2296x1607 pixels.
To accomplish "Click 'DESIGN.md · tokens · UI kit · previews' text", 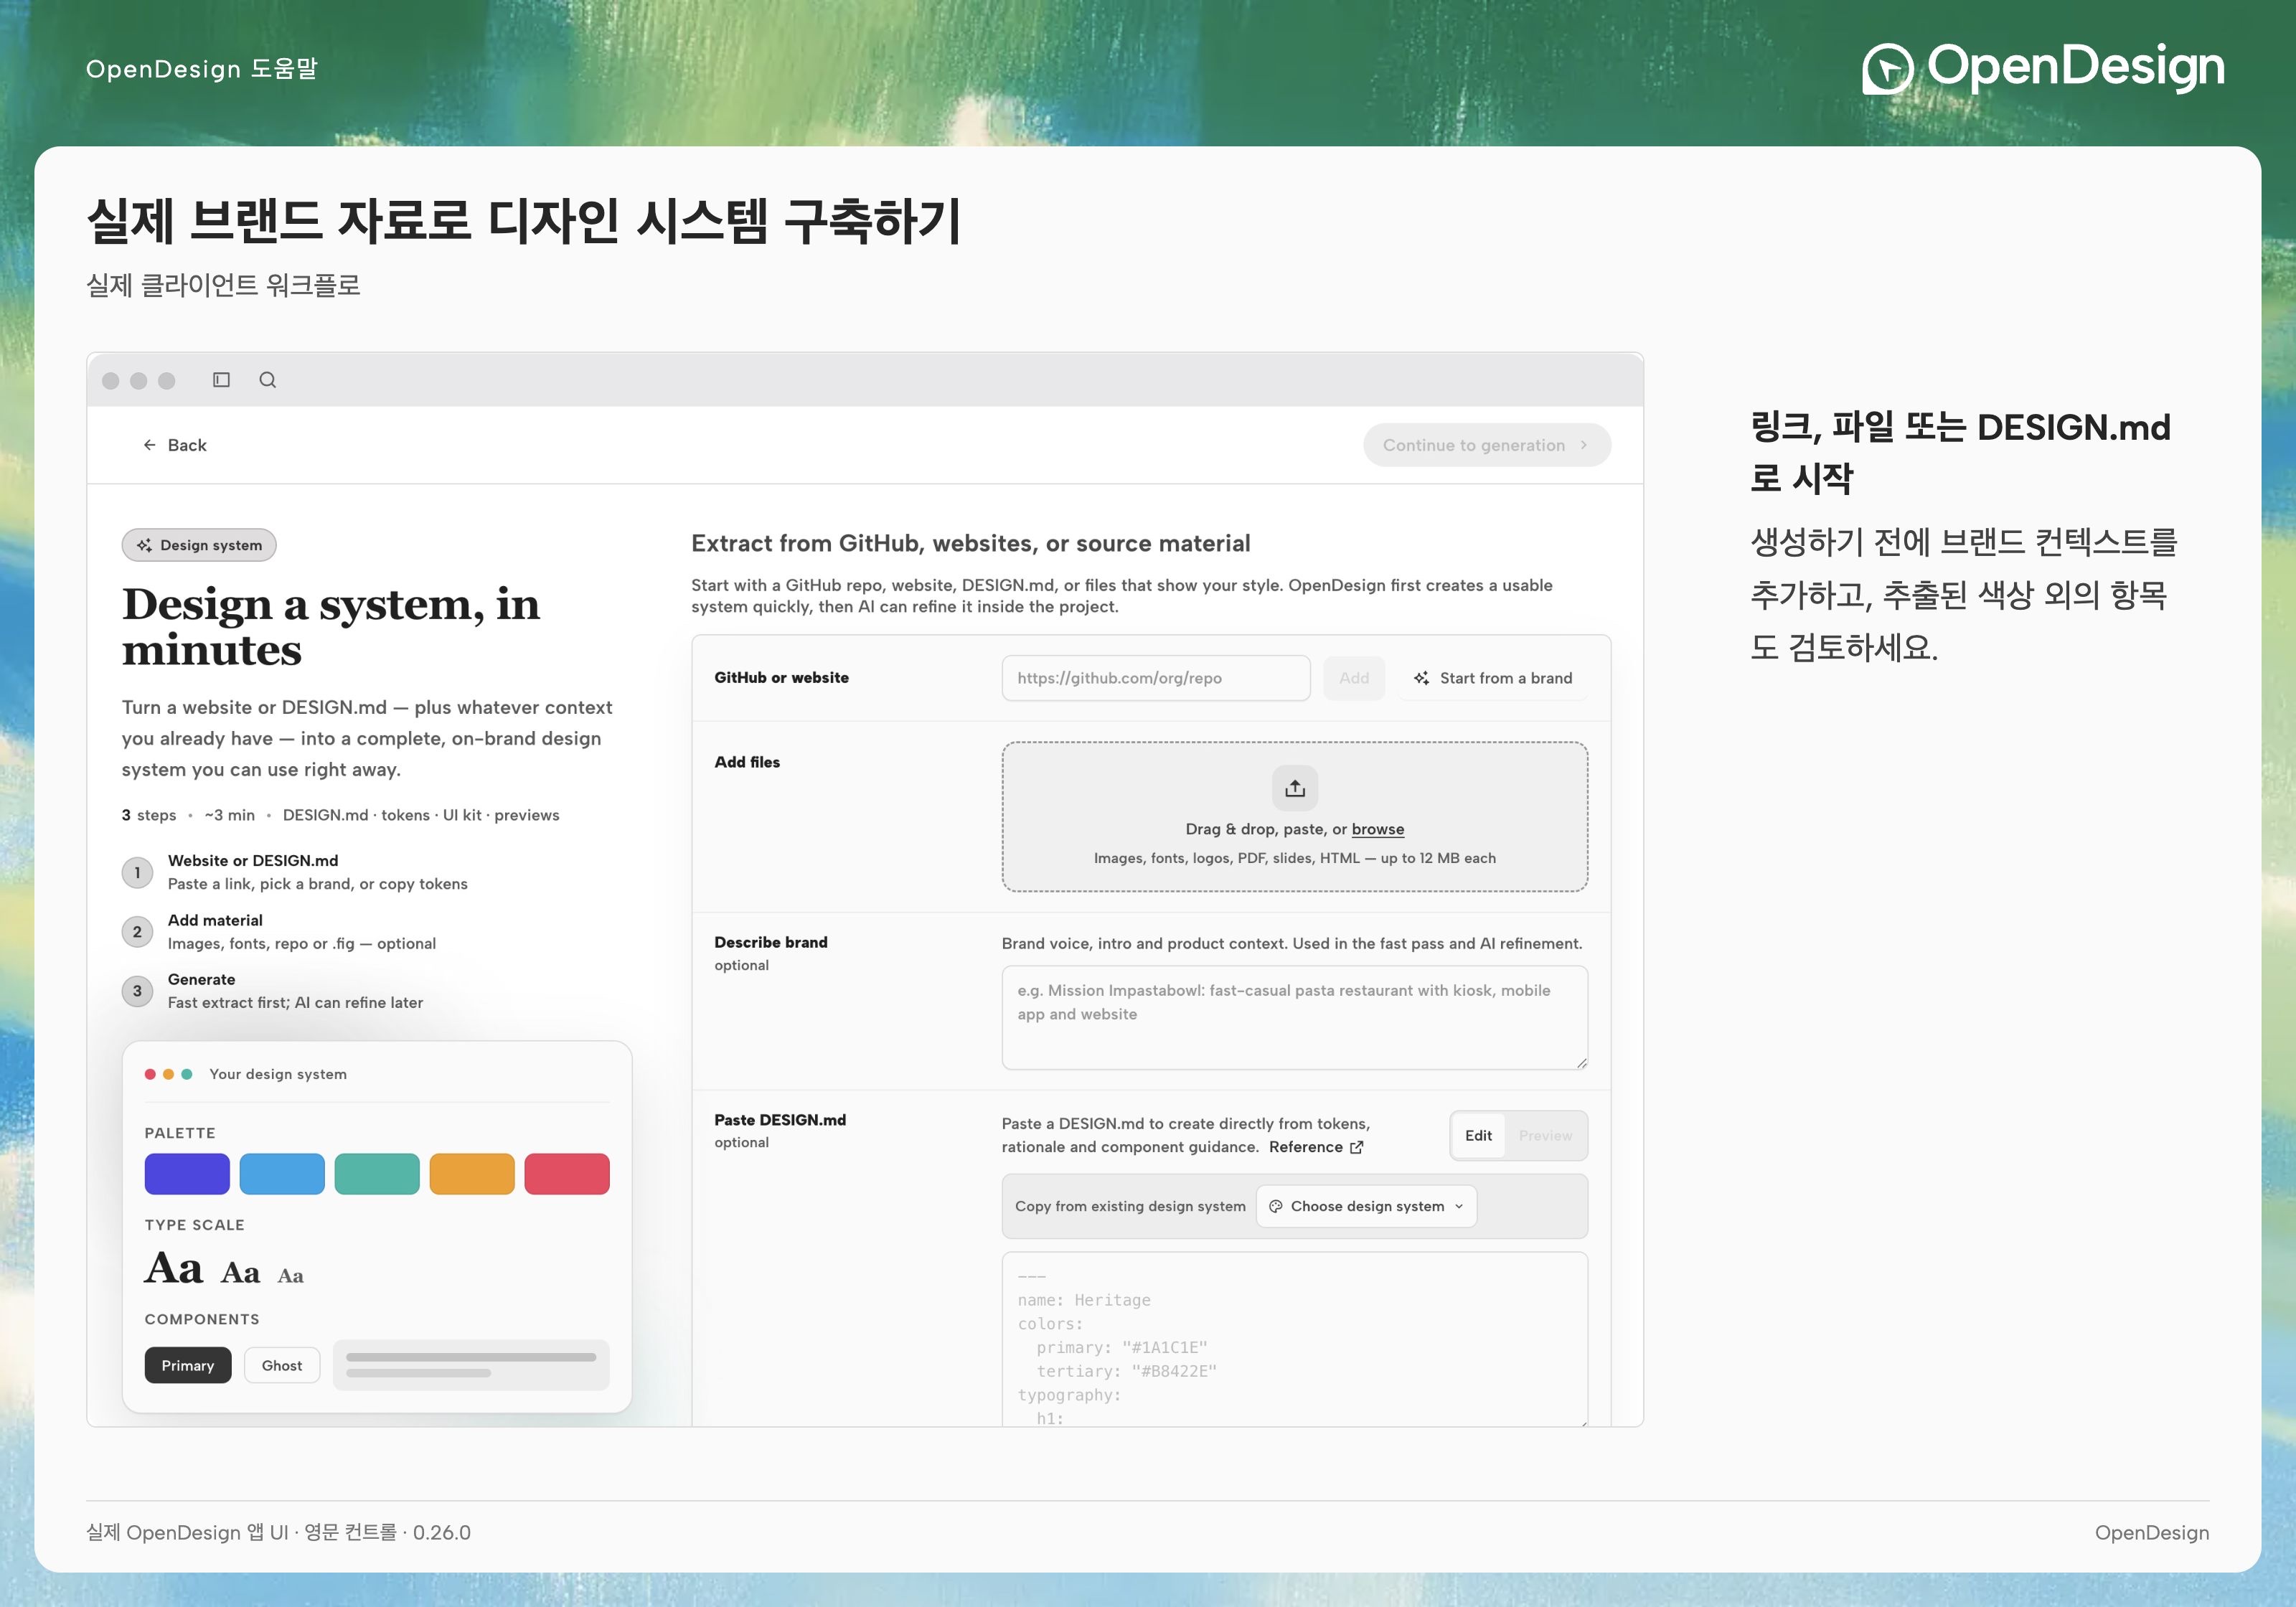I will 421,815.
